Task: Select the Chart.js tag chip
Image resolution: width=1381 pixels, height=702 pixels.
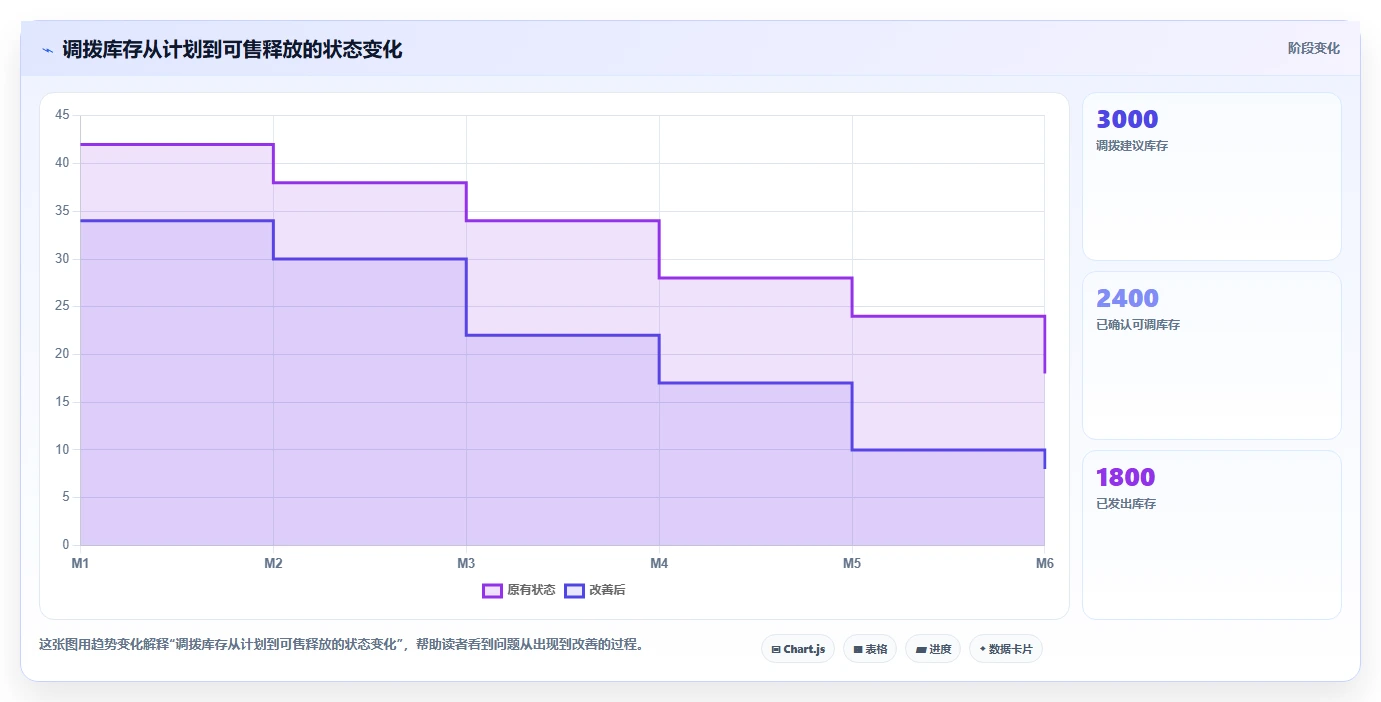Action: tap(798, 649)
